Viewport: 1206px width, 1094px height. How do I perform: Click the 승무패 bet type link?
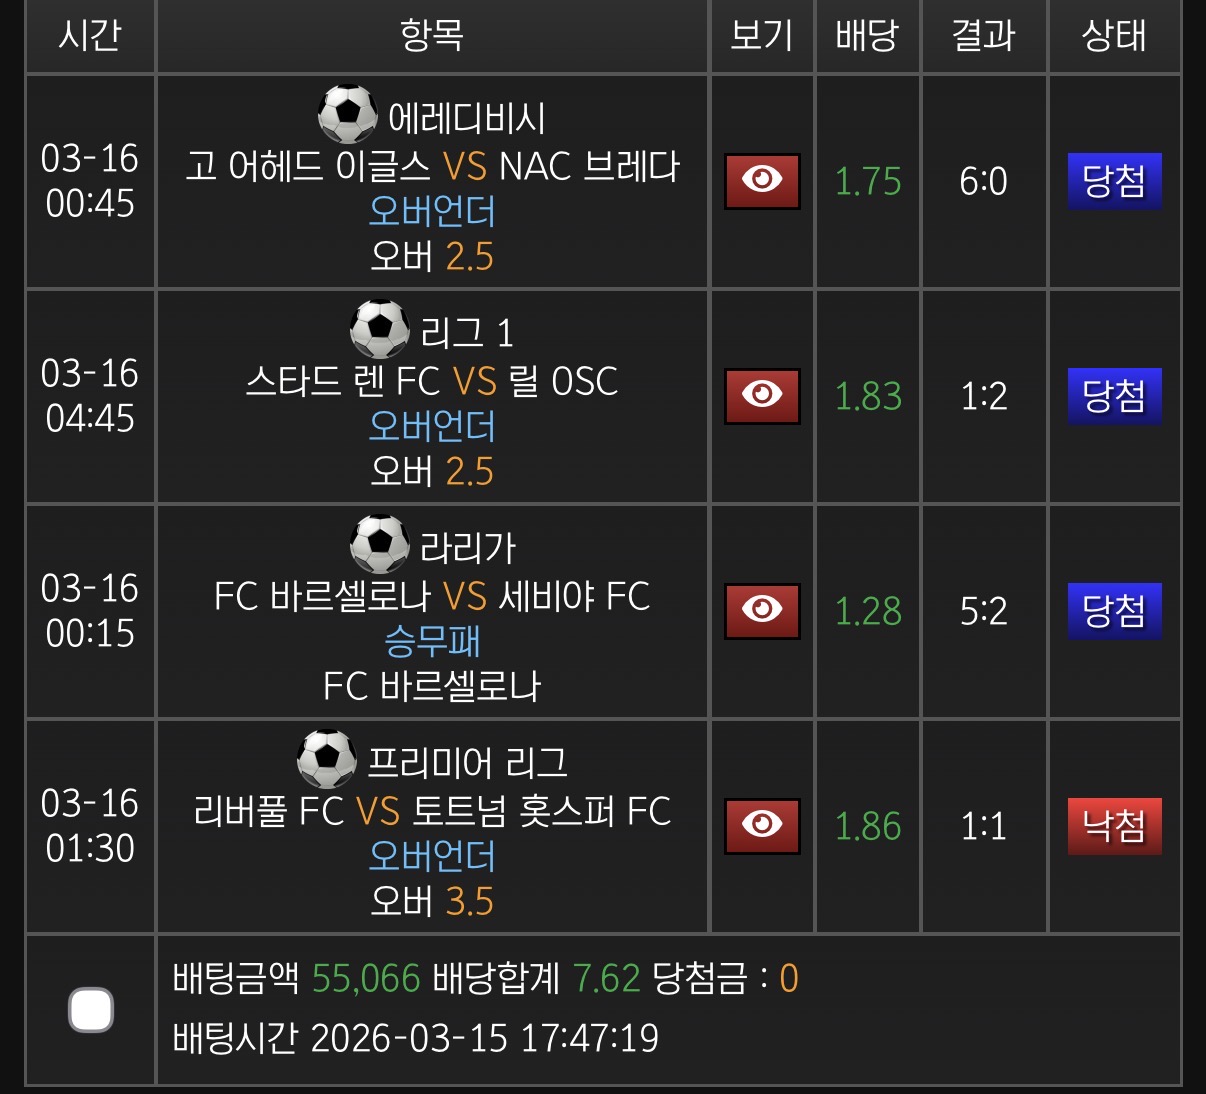[x=432, y=641]
